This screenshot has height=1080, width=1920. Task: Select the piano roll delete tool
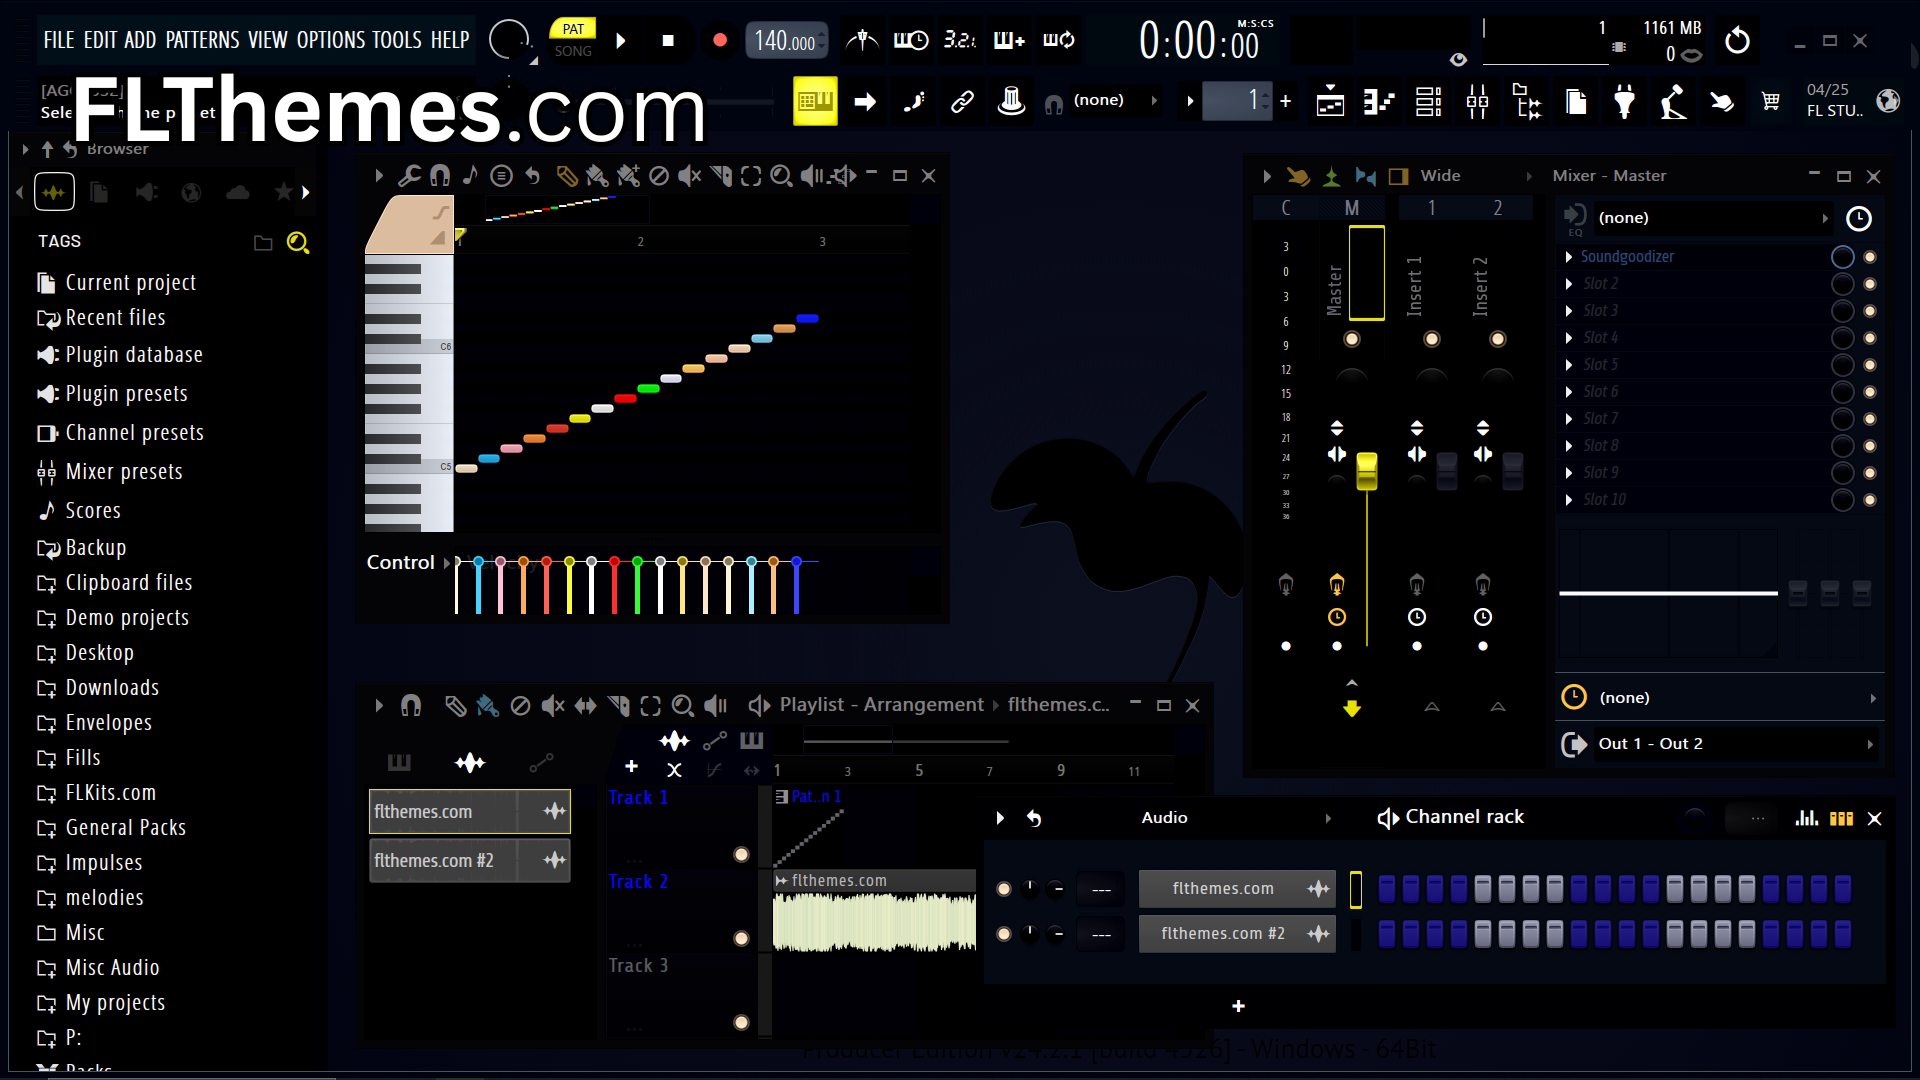pos(658,176)
